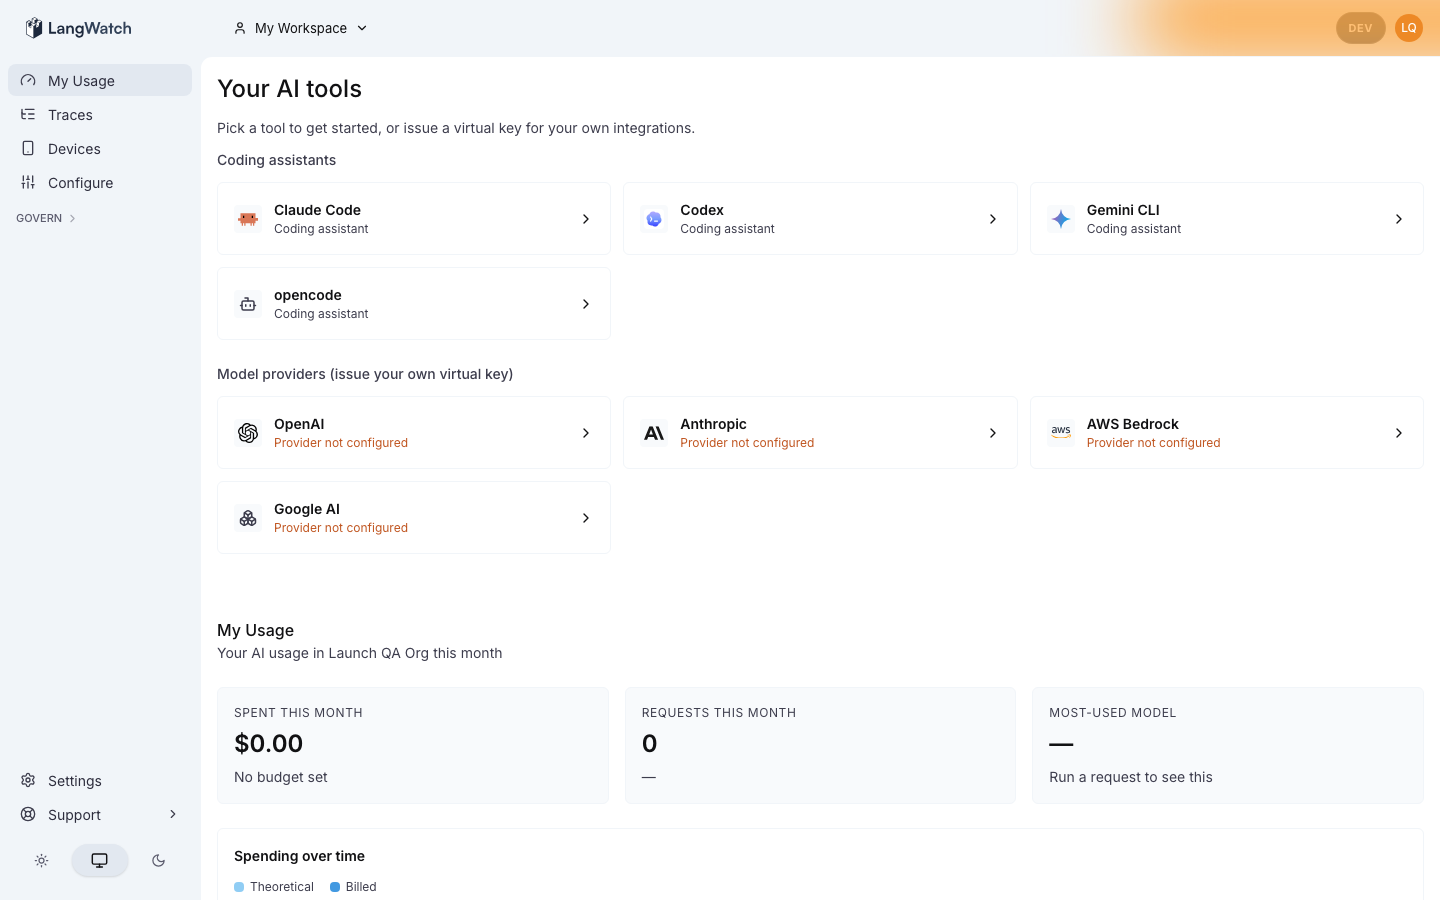Click the chevron on AWS Bedrock card
The width and height of the screenshot is (1440, 900).
1399,433
